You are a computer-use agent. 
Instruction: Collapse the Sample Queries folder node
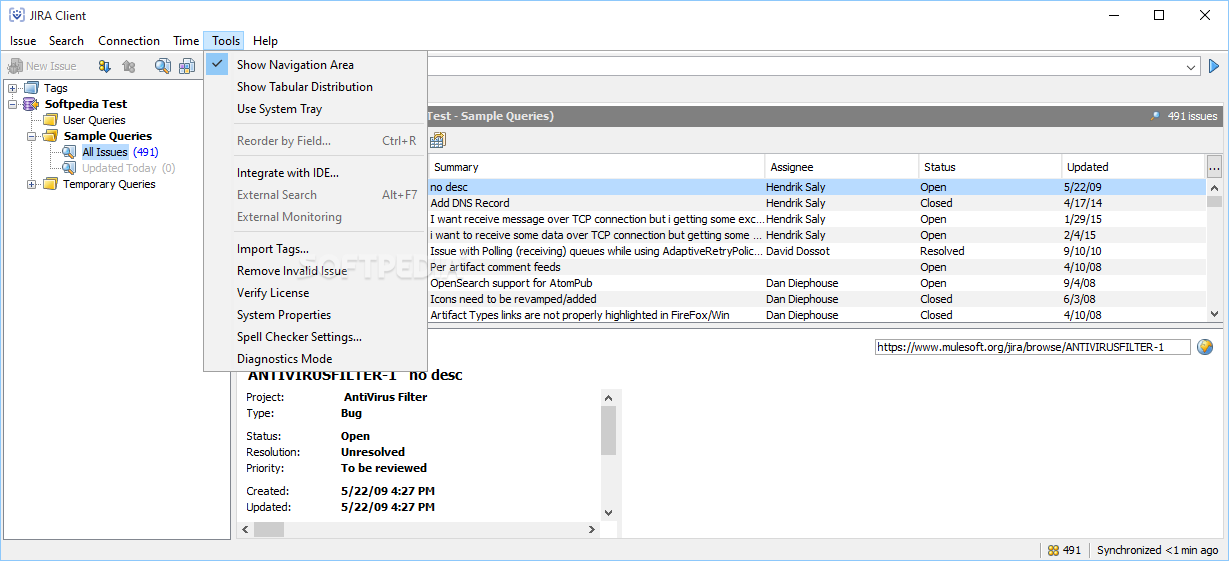point(32,136)
